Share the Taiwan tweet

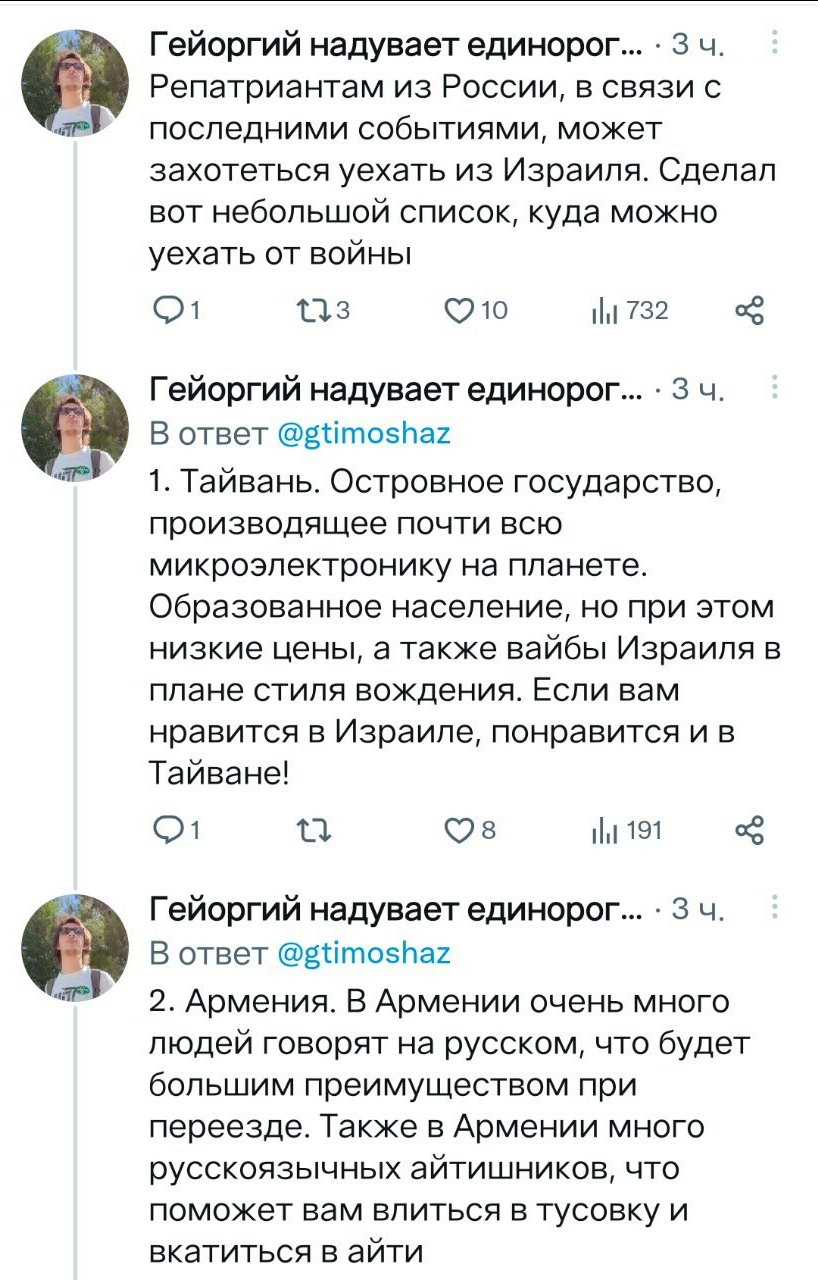click(749, 828)
